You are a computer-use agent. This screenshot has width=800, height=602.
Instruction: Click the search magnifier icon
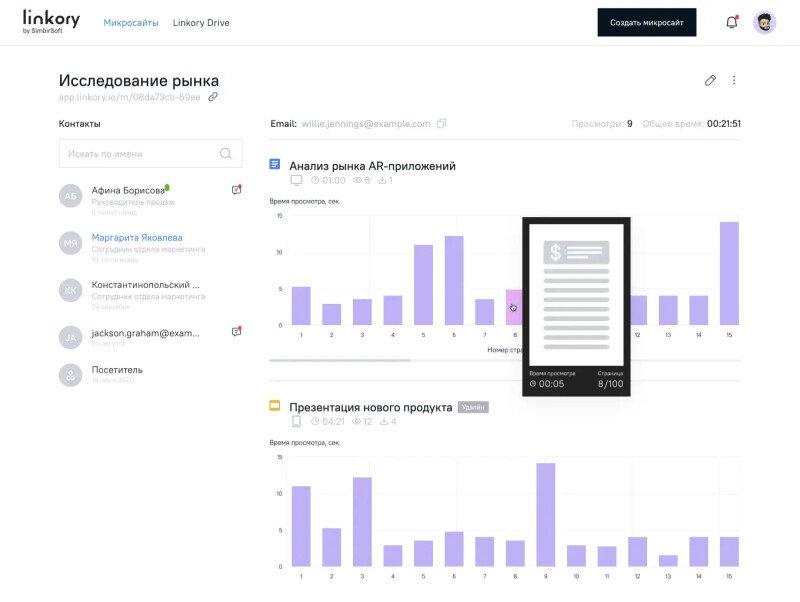(226, 153)
